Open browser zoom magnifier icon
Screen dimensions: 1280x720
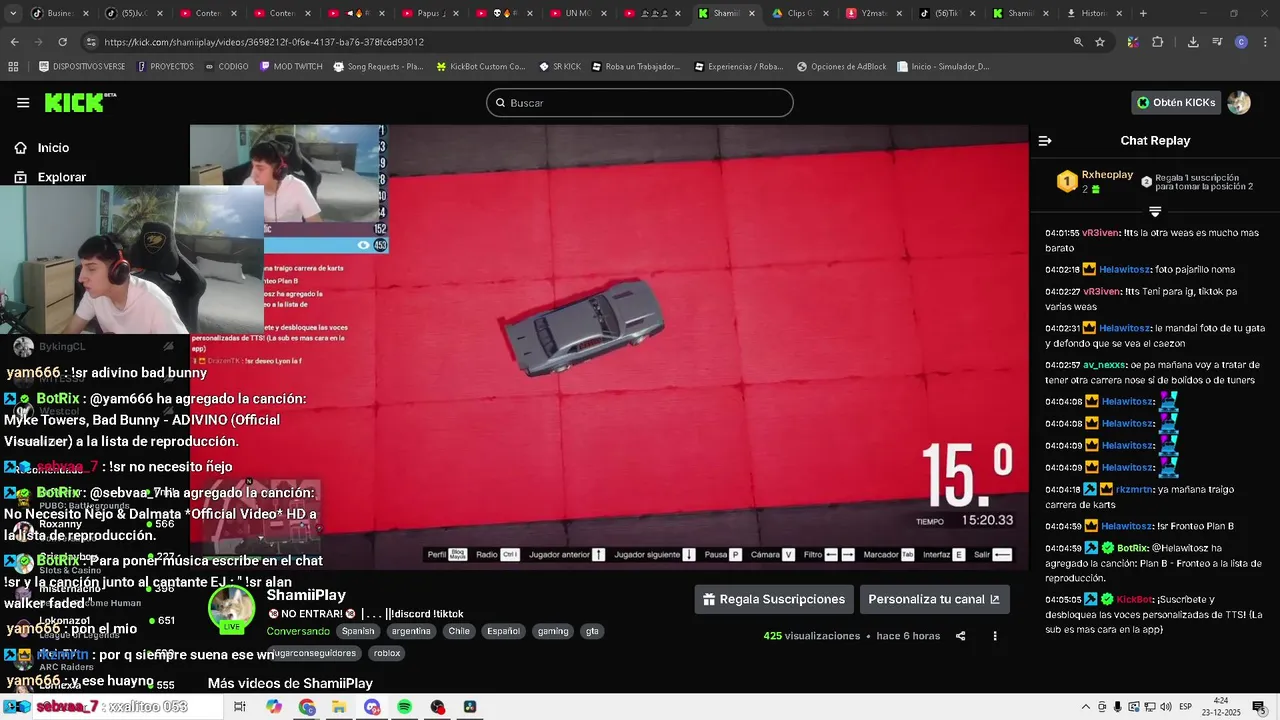tap(1078, 42)
